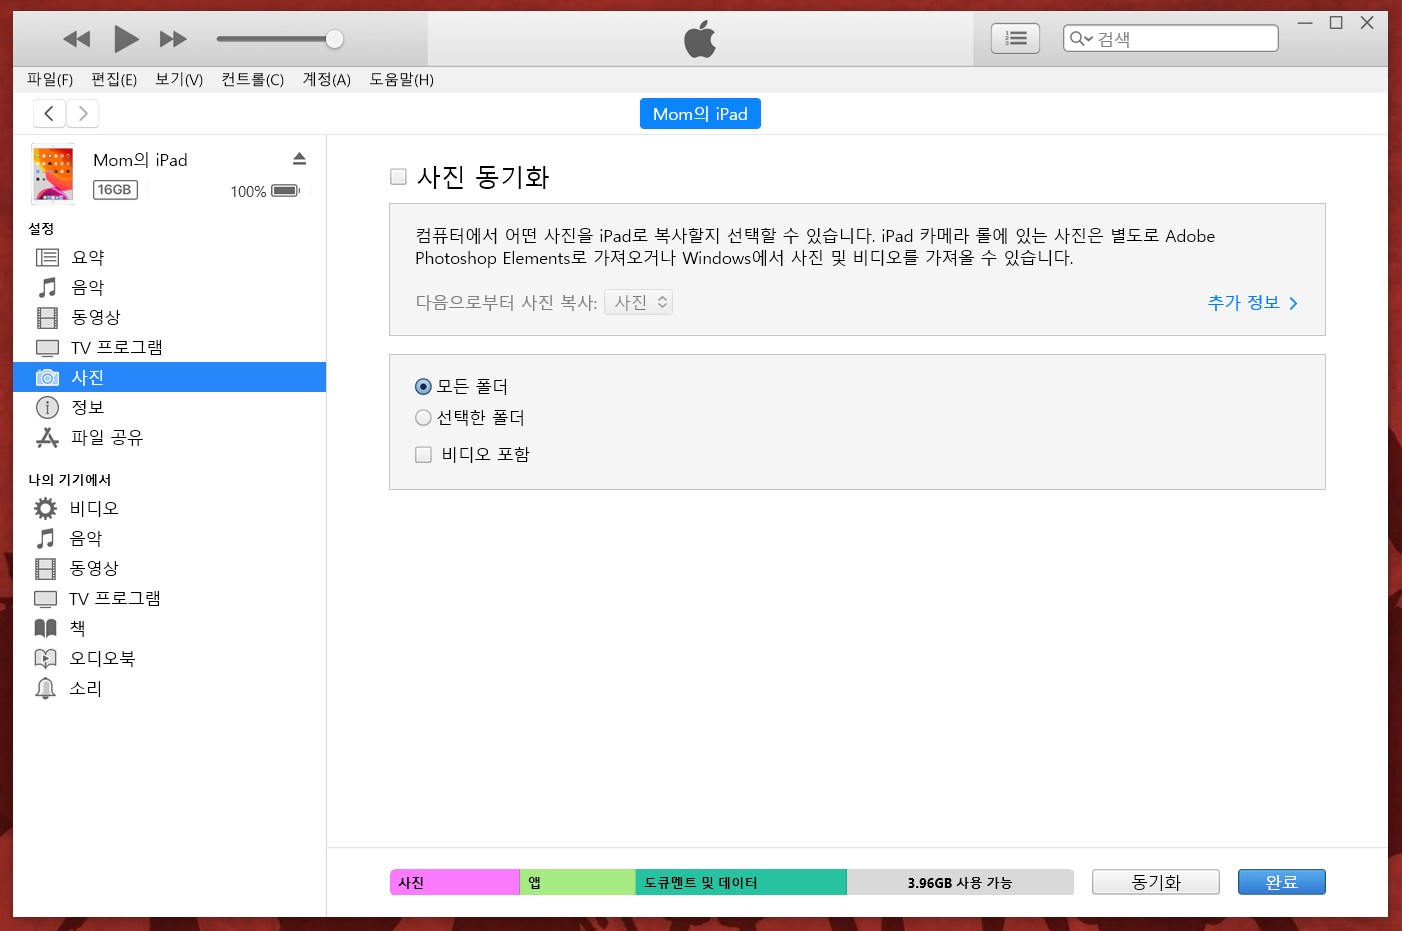Open the 편집(E) menu
1402x931 pixels.
click(114, 79)
